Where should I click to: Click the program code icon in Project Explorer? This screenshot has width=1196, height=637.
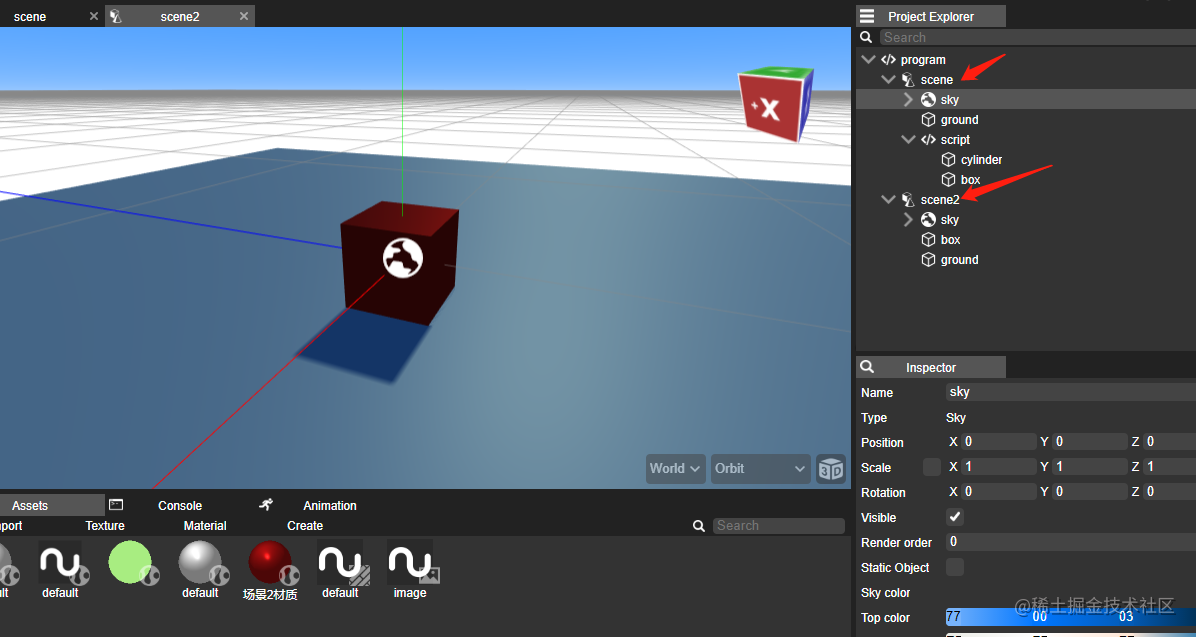coord(887,59)
